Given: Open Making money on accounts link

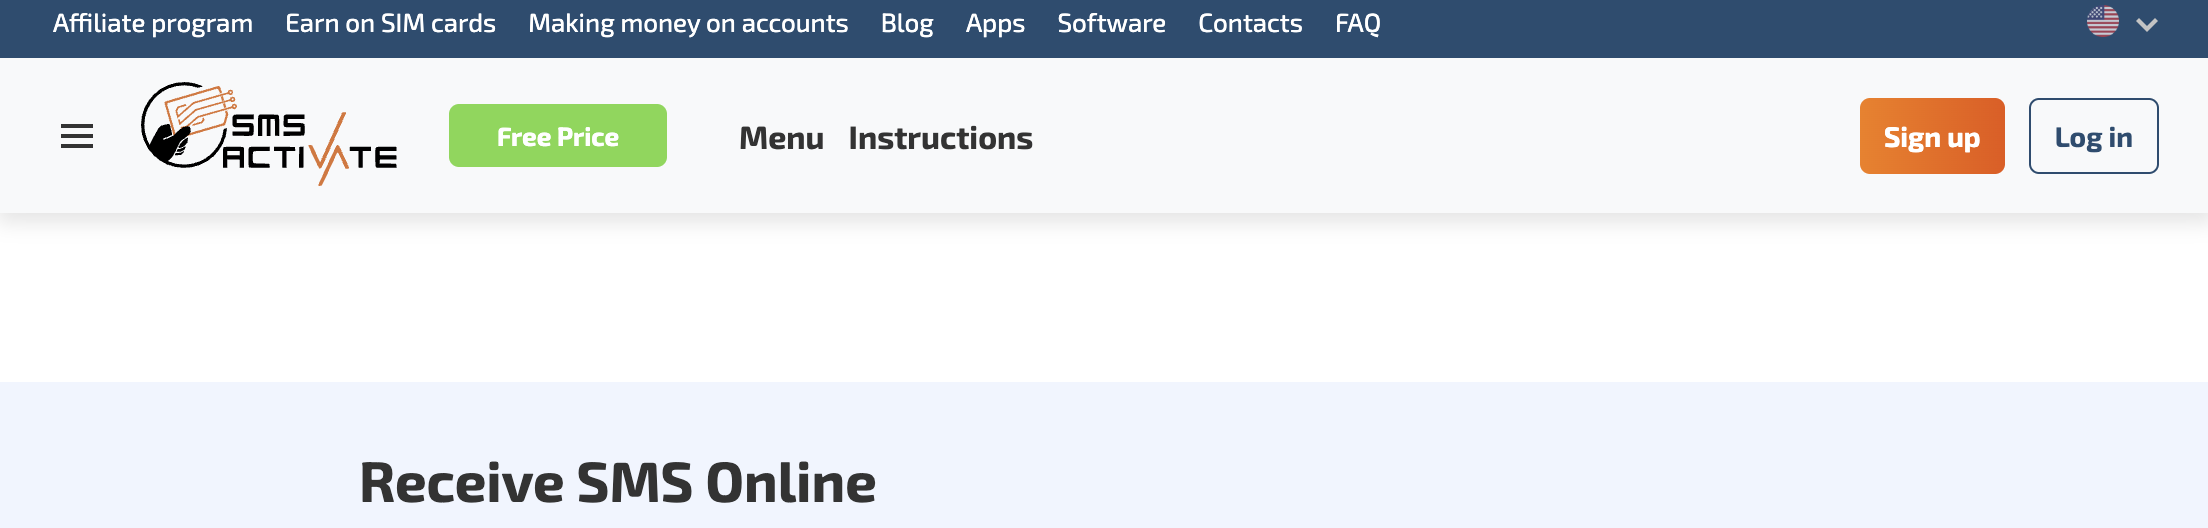Looking at the screenshot, I should [x=688, y=23].
